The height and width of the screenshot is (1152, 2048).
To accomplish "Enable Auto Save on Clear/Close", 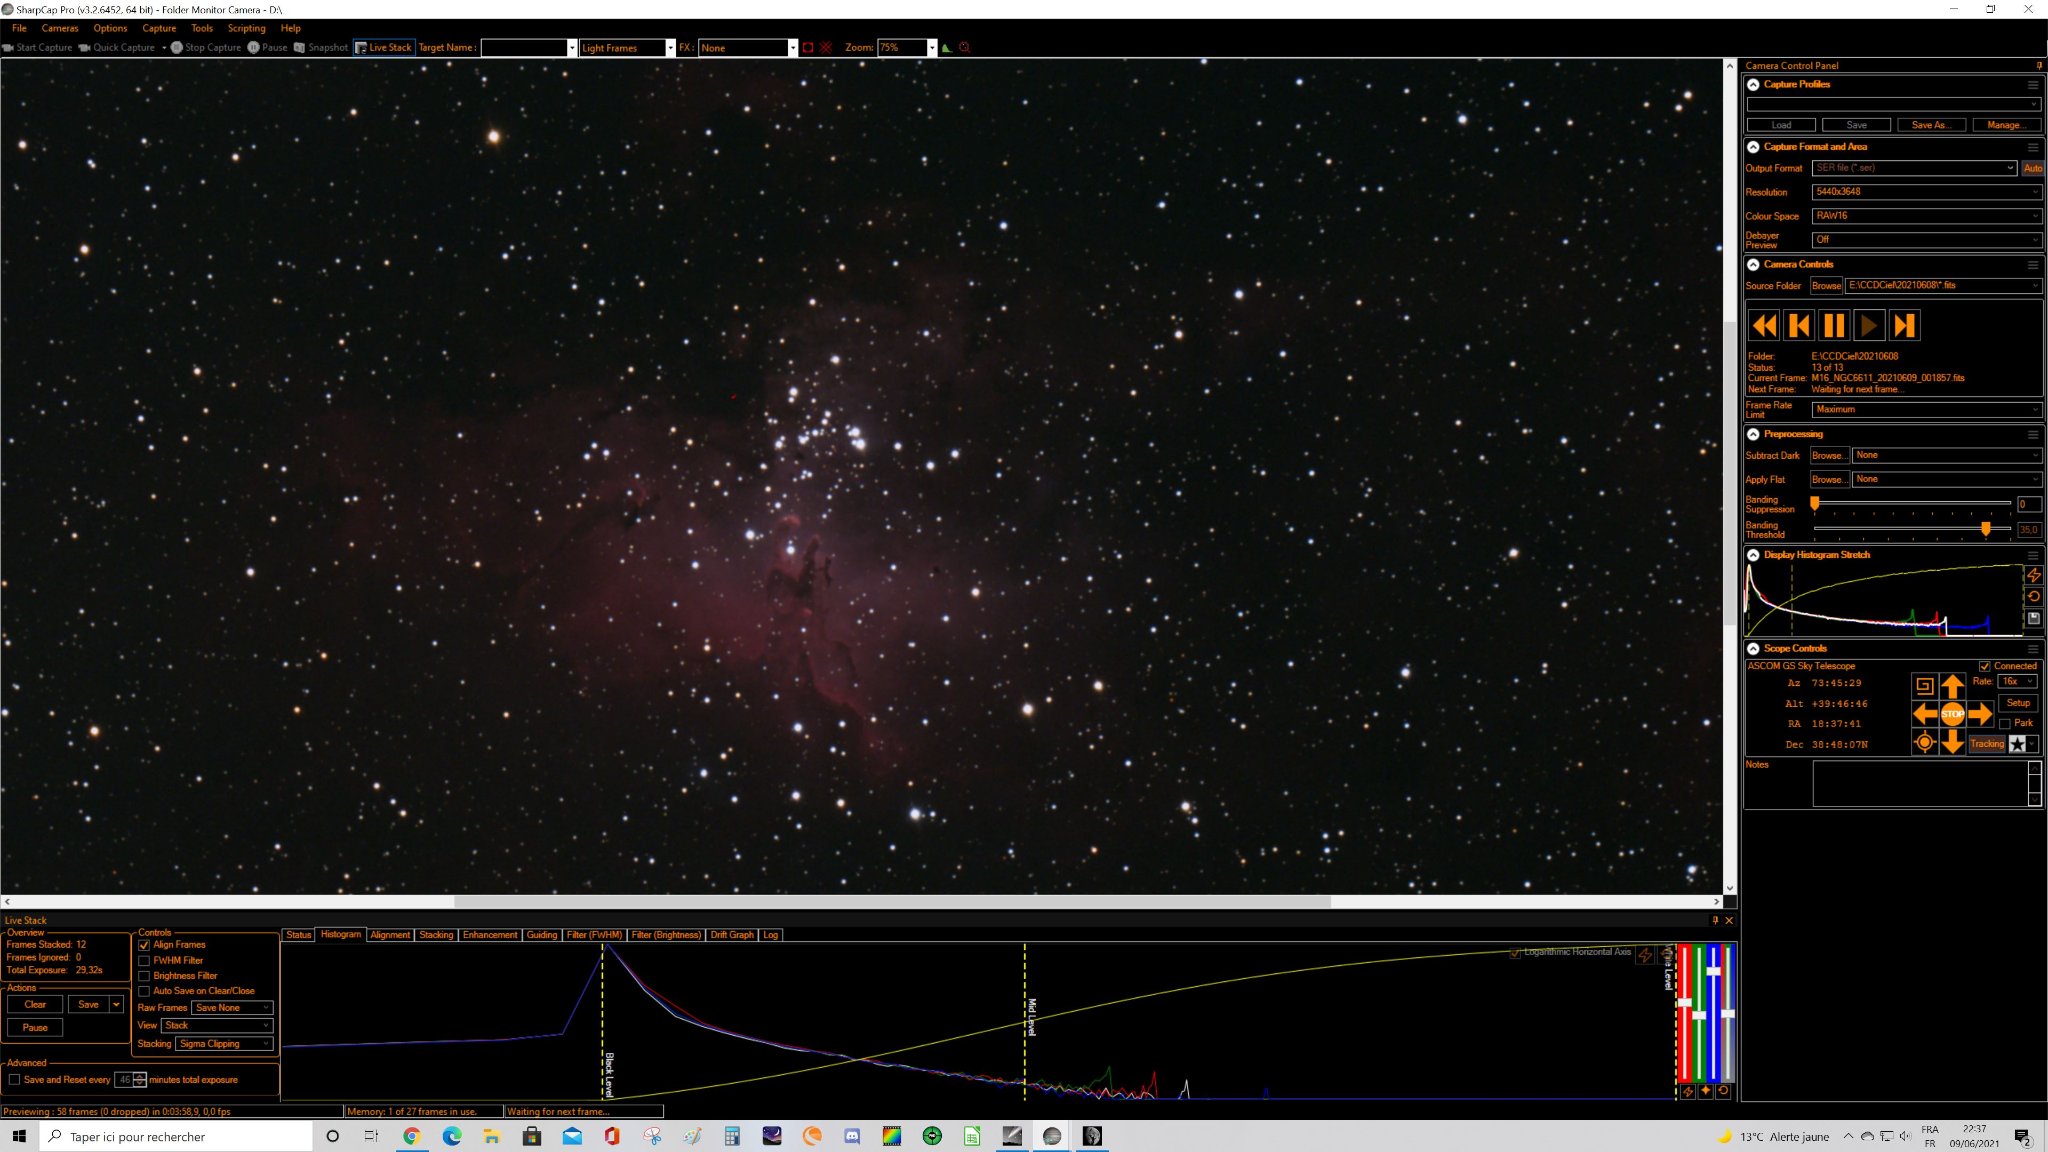I will (x=144, y=991).
